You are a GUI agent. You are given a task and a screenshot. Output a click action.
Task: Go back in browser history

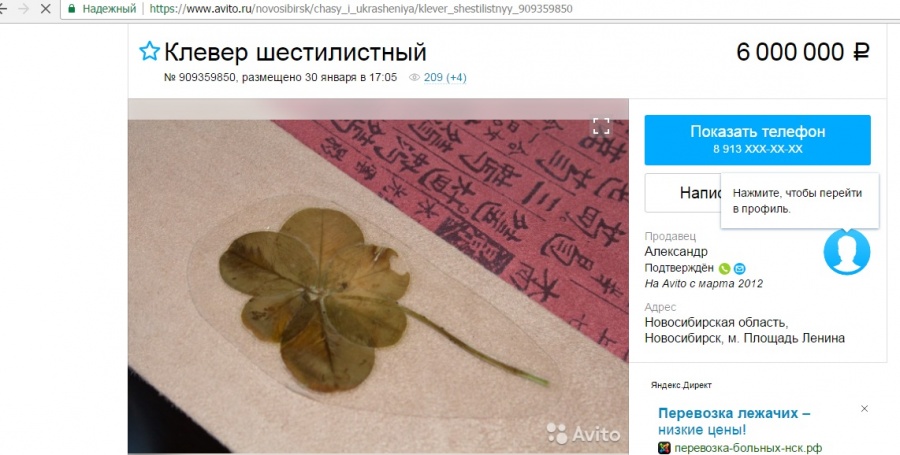coord(3,9)
